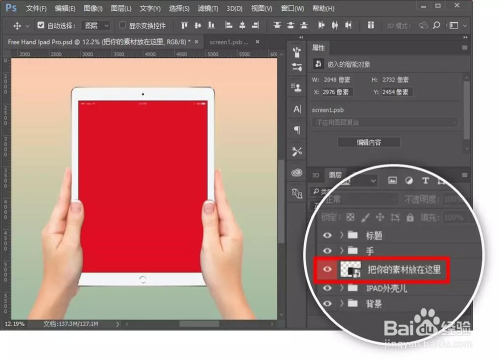Image resolution: width=500 pixels, height=361 pixels.
Task: Click the align top edges icon
Action: click(x=184, y=25)
